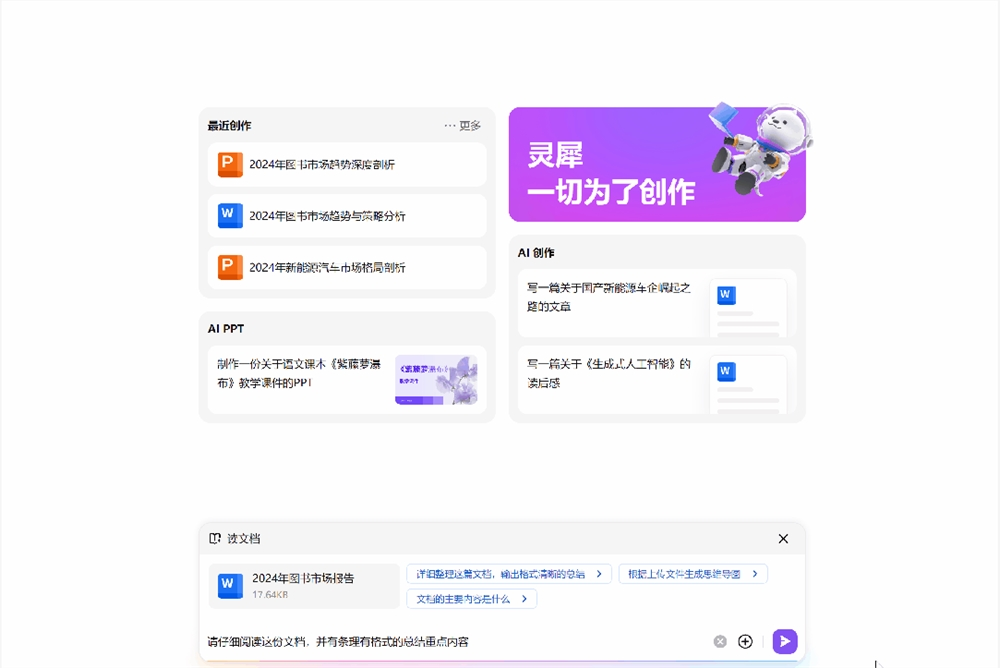
Task: Select the PPT icon on 2024年新能源汽车市场格局剖析
Action: coord(230,267)
